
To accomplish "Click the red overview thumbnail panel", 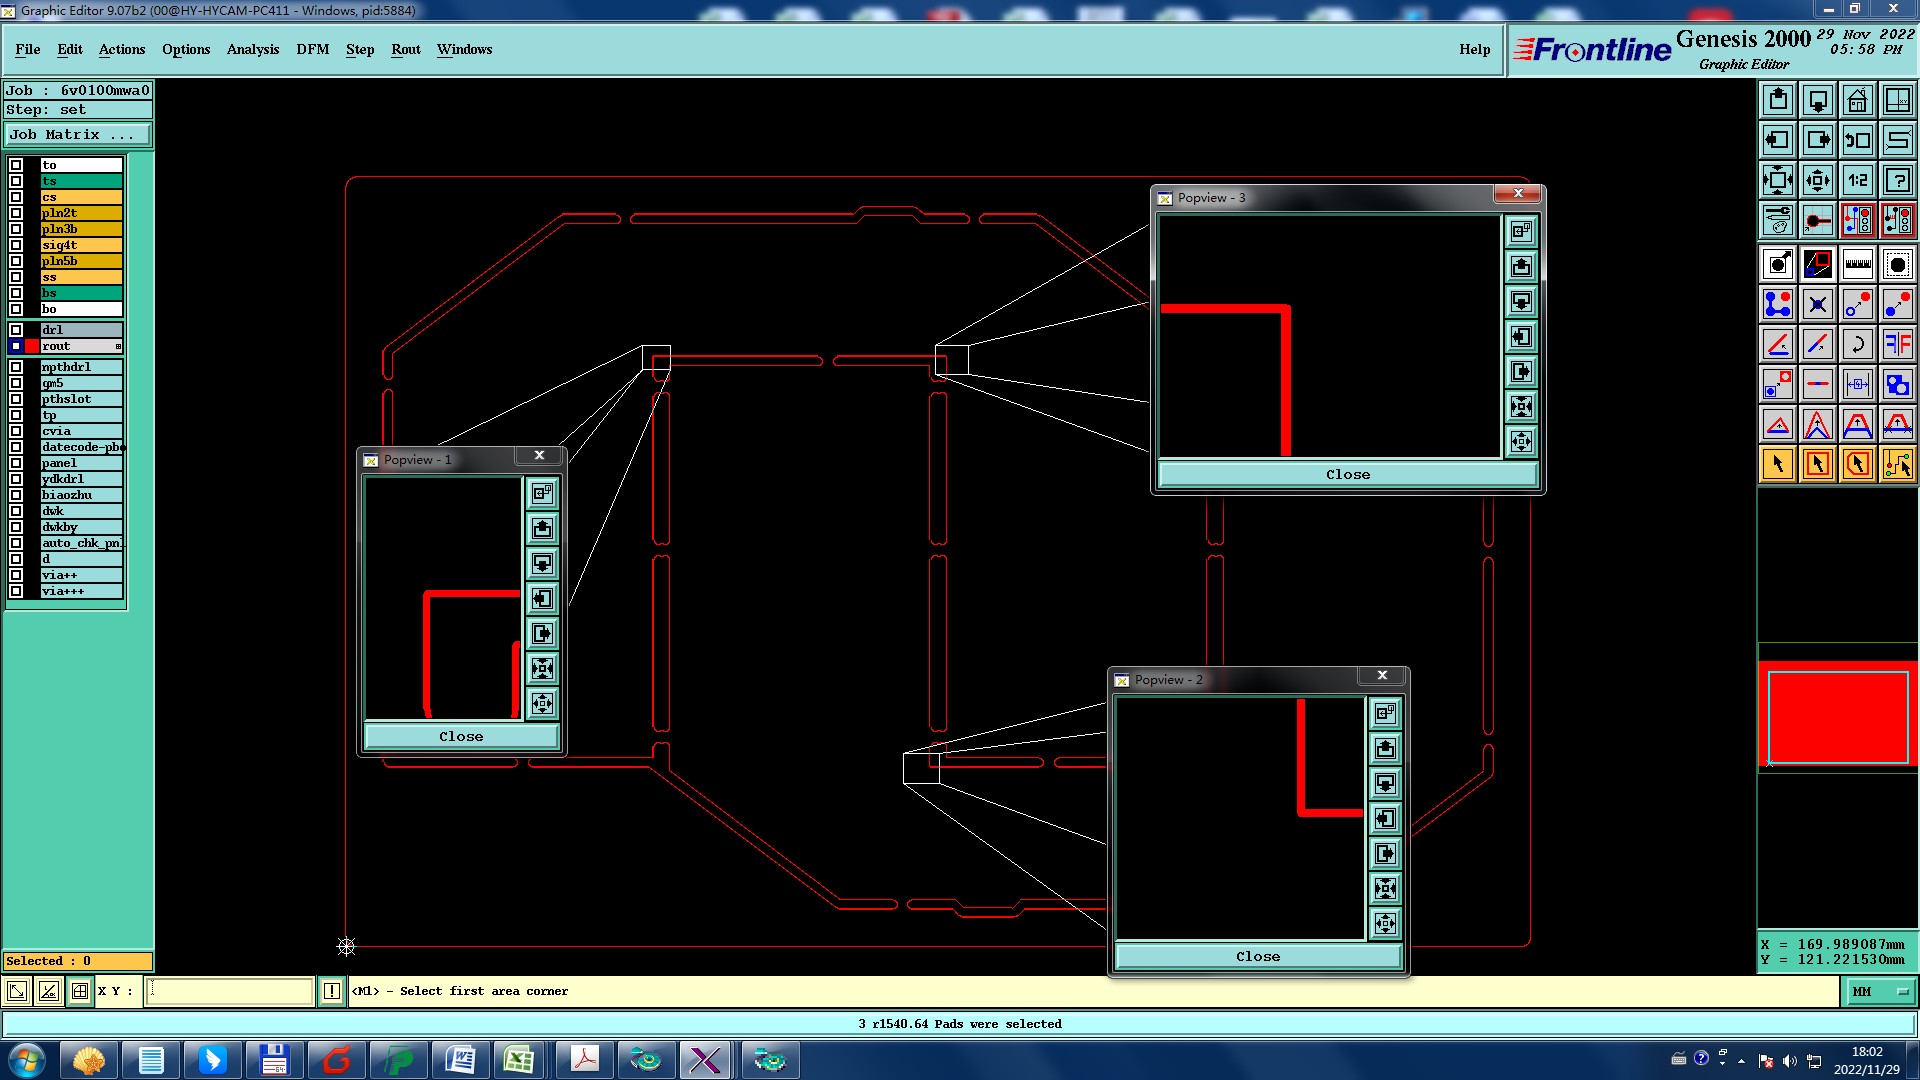I will point(1838,716).
